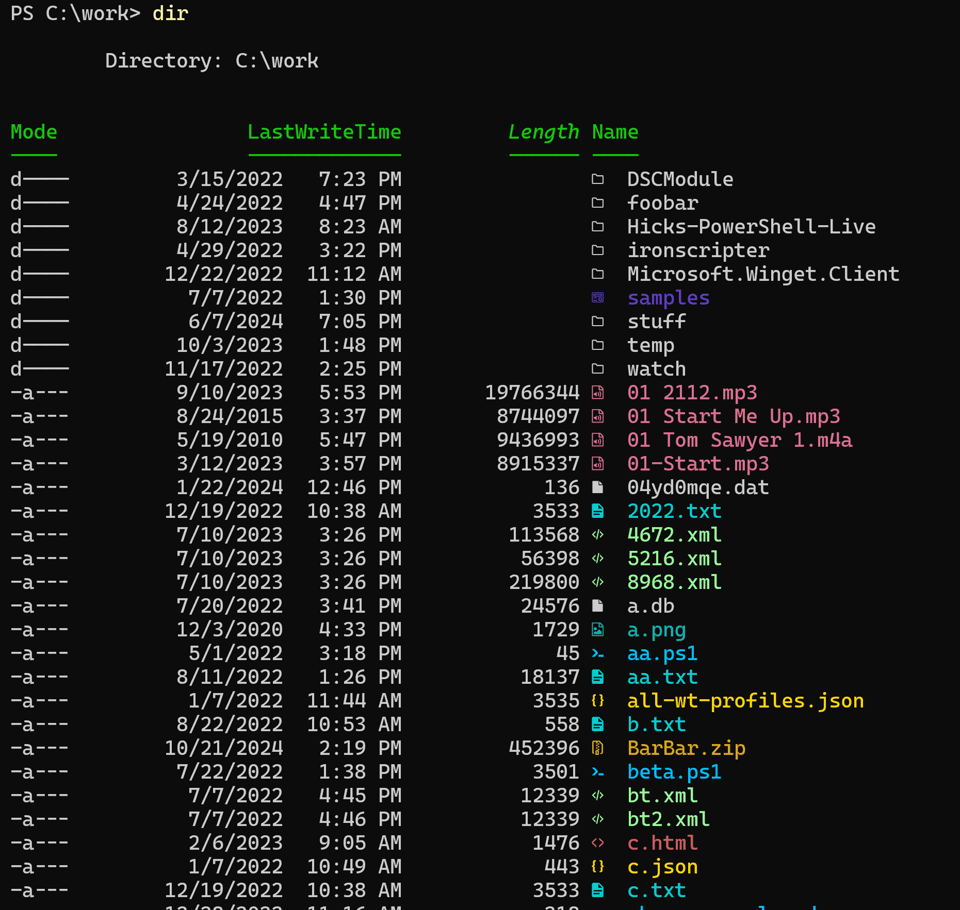Click the length value 19766344

point(532,393)
